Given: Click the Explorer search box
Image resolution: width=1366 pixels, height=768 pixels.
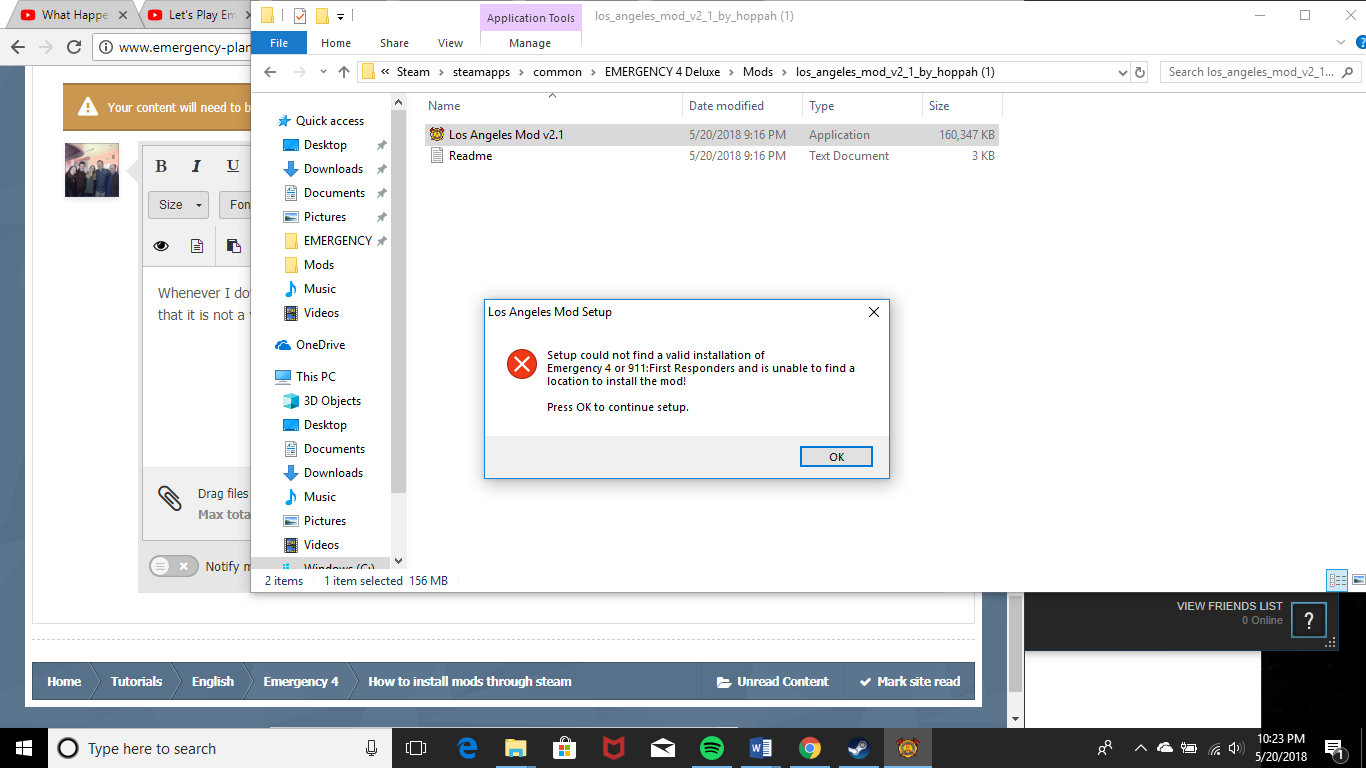Looking at the screenshot, I should (1260, 72).
